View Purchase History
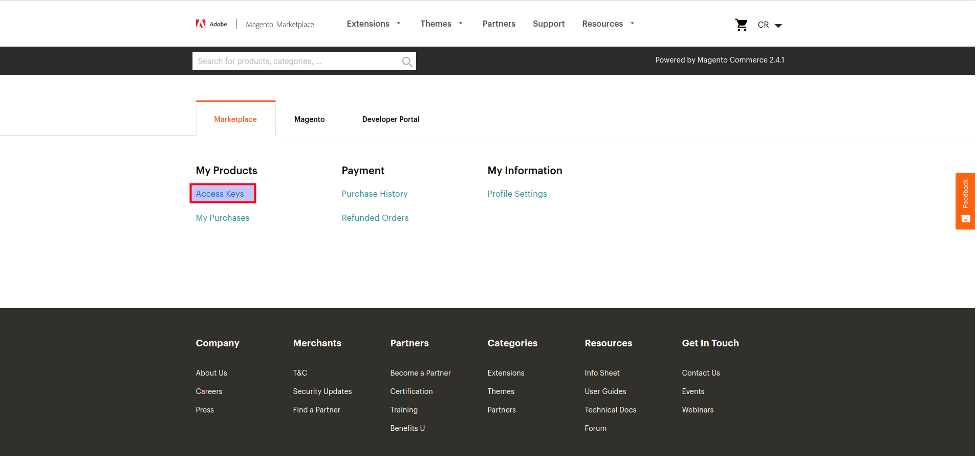The image size is (977, 456). [x=374, y=194]
